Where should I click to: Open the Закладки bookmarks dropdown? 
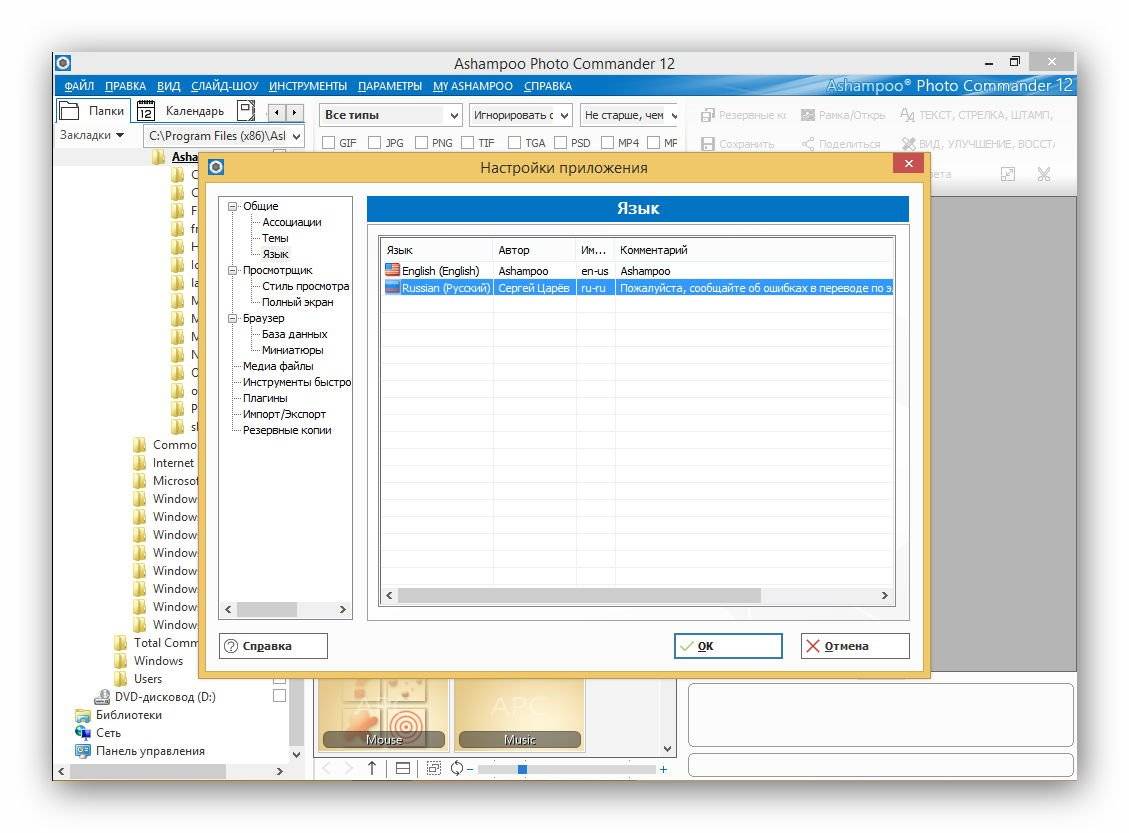(x=92, y=135)
